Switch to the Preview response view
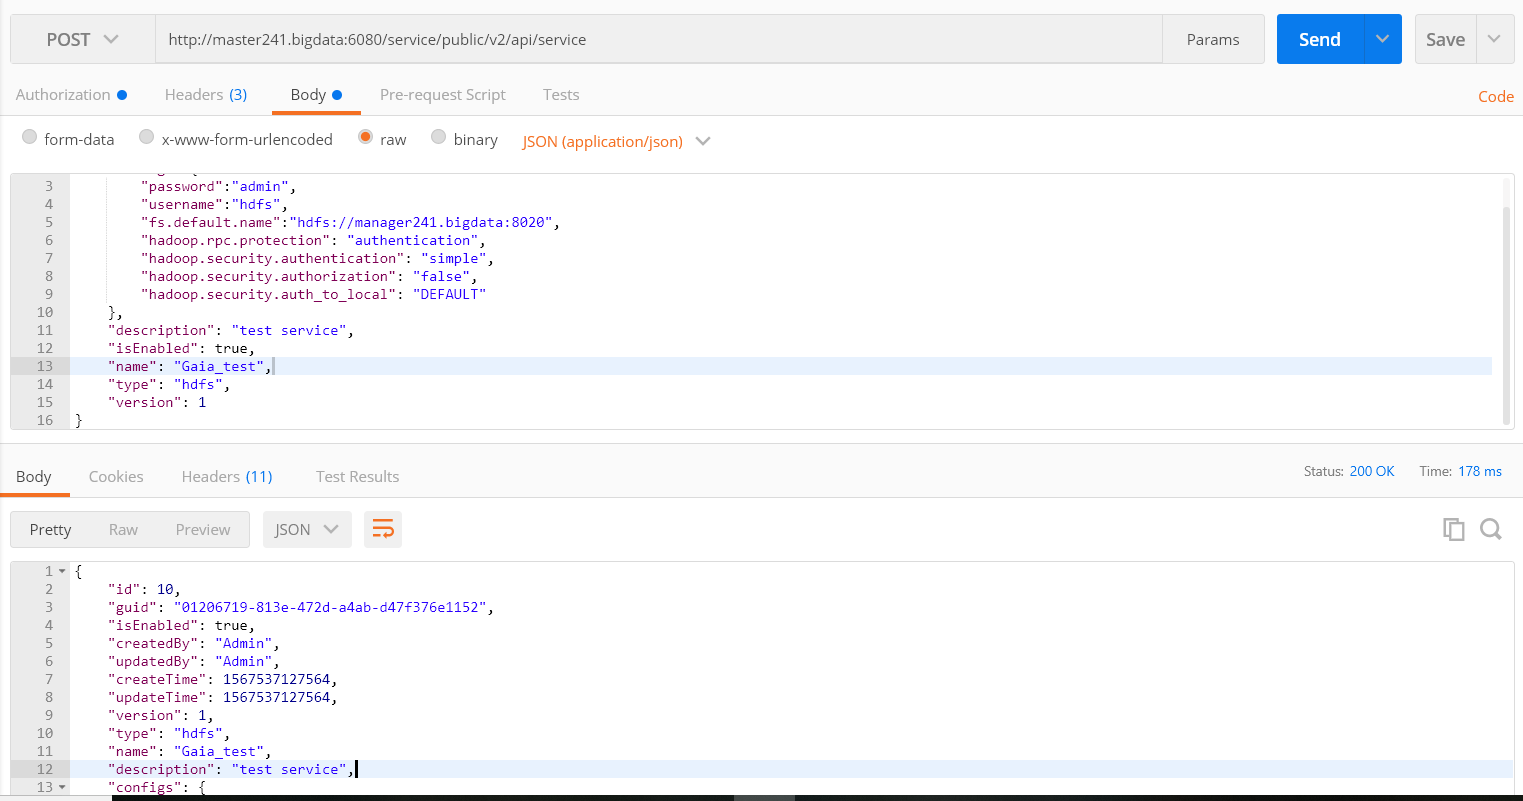Screen dimensions: 1523x801 [203, 529]
